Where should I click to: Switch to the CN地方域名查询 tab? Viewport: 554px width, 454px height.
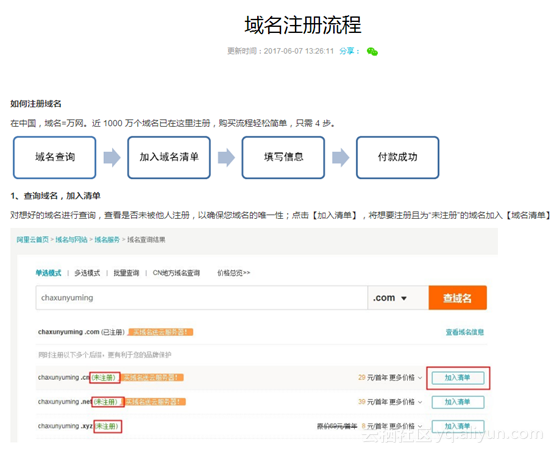coord(176,273)
